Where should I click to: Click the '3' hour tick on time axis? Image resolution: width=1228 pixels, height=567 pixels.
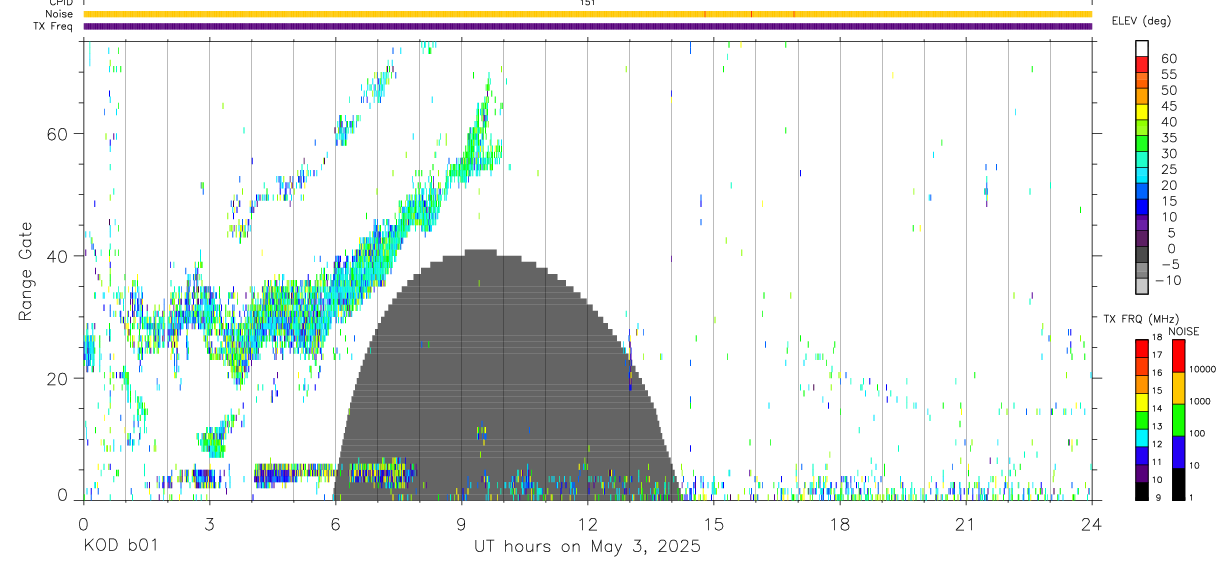point(209,524)
